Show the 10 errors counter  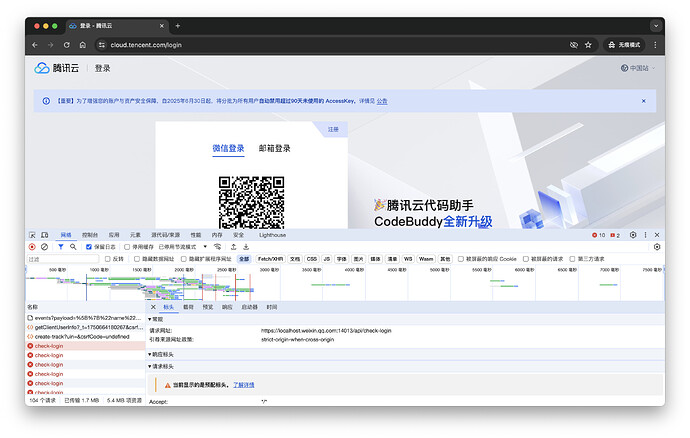(598, 235)
